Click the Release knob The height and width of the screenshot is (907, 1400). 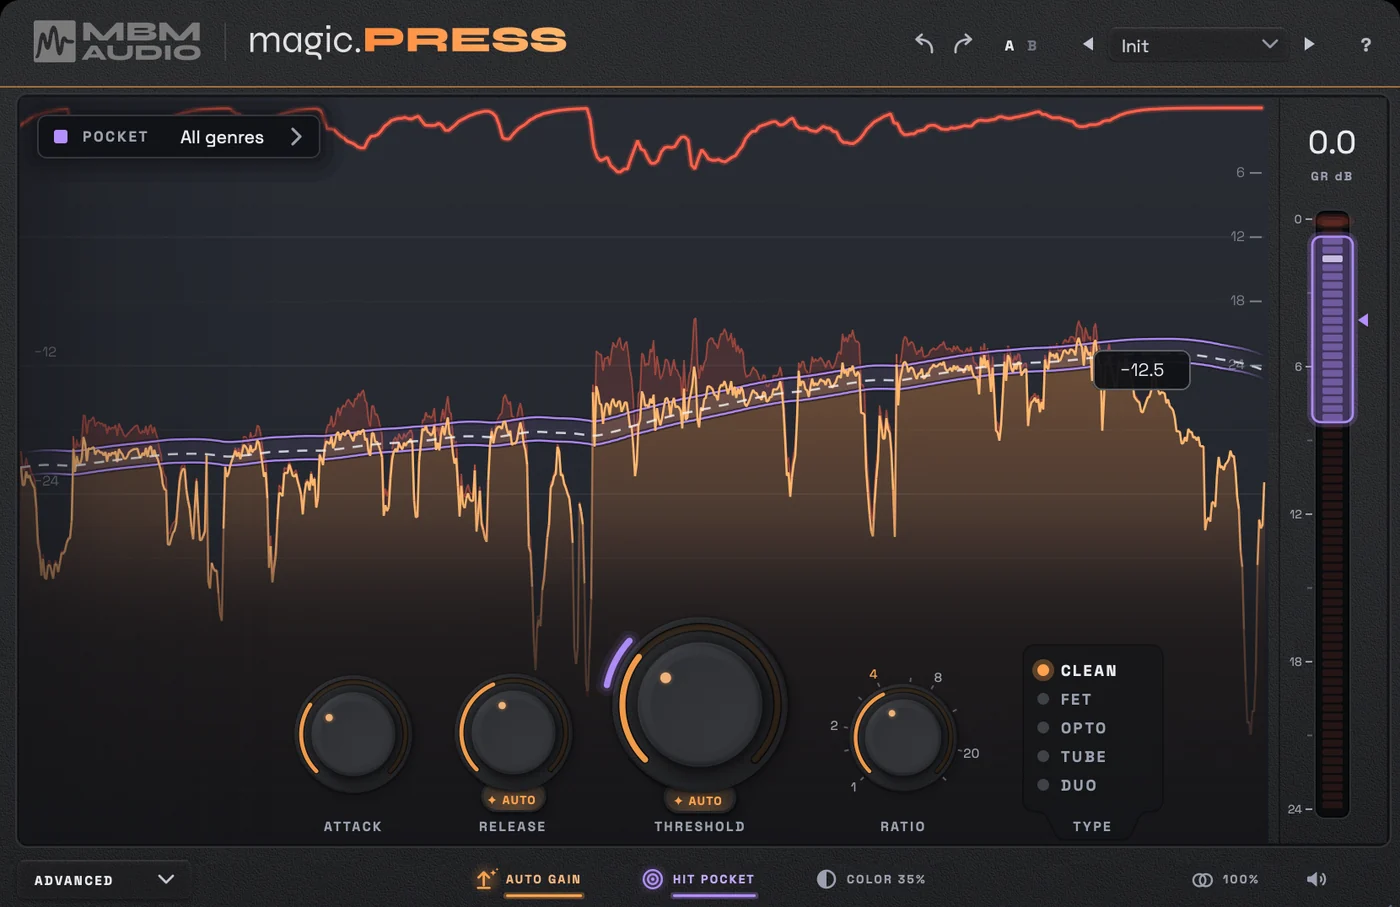[x=513, y=732]
